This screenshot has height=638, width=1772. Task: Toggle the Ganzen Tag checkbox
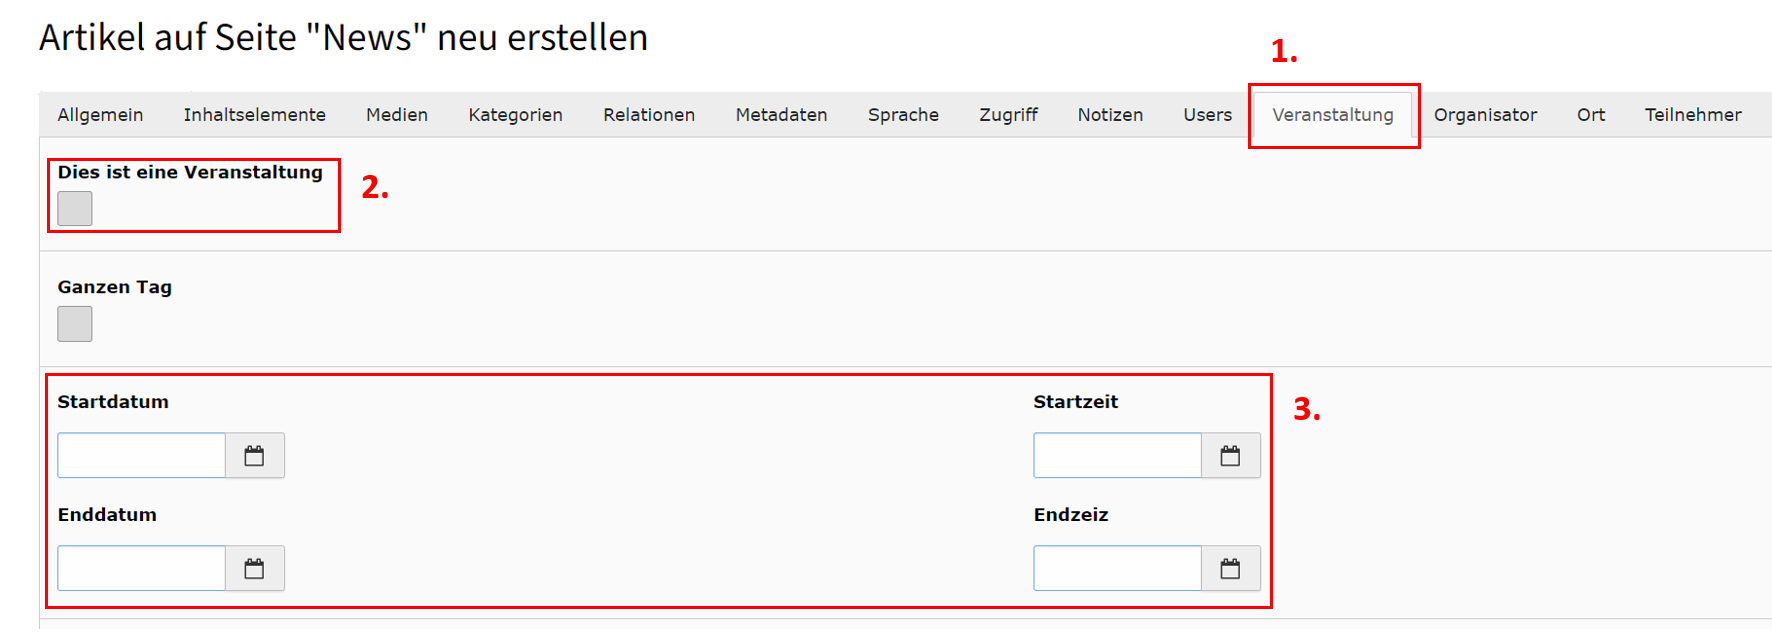pos(75,324)
